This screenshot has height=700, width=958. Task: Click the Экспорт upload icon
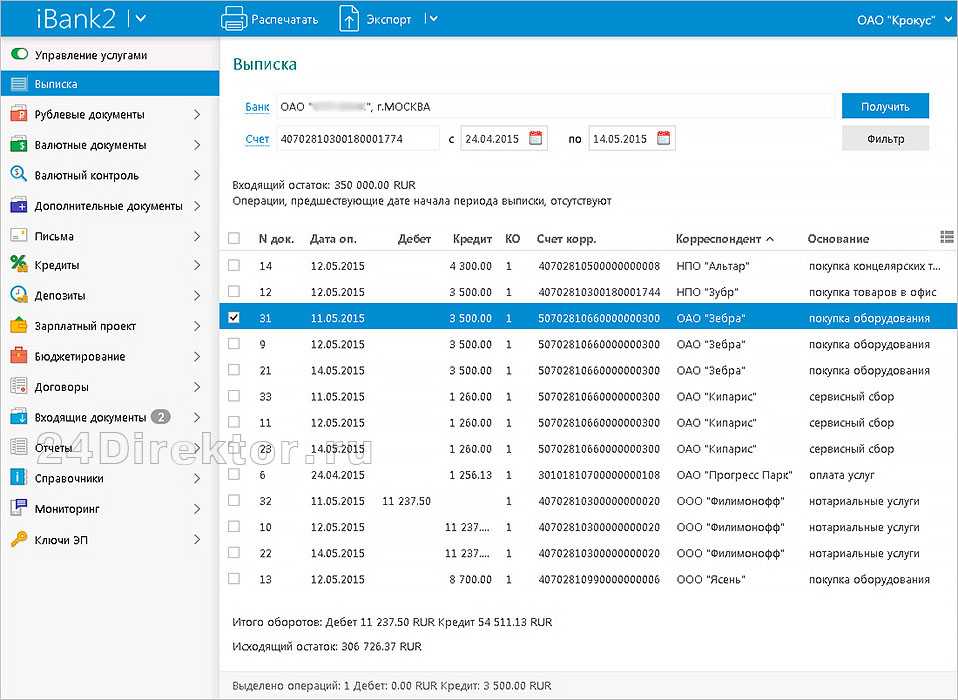(x=349, y=18)
